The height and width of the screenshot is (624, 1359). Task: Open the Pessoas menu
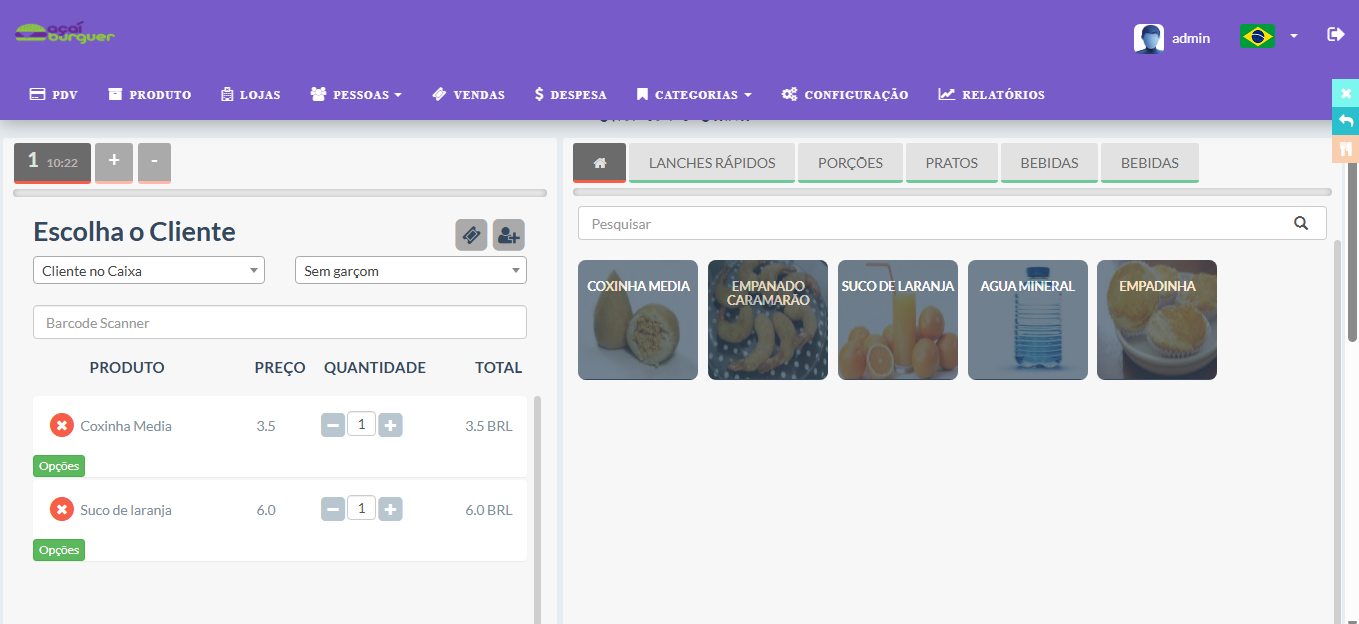[356, 95]
